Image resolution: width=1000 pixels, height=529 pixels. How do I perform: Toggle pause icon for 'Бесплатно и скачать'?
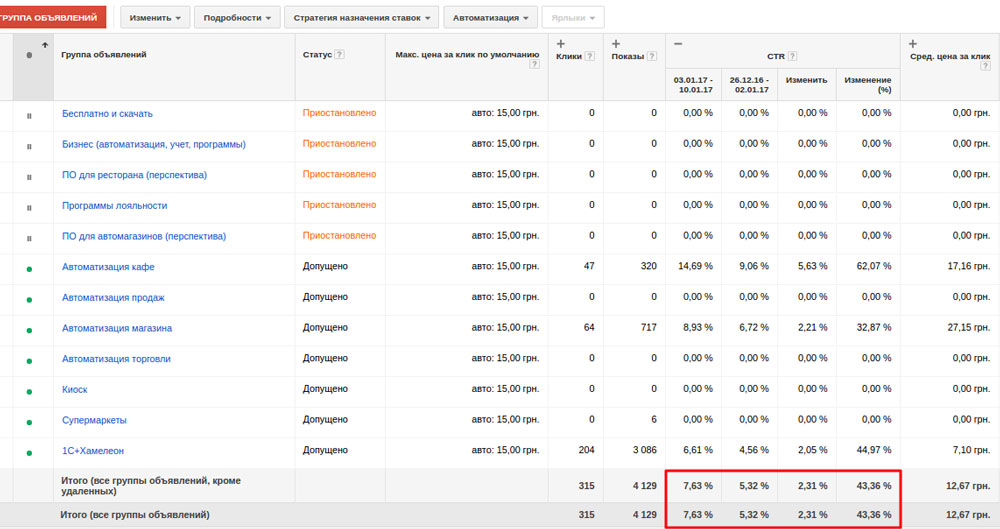[x=29, y=116]
